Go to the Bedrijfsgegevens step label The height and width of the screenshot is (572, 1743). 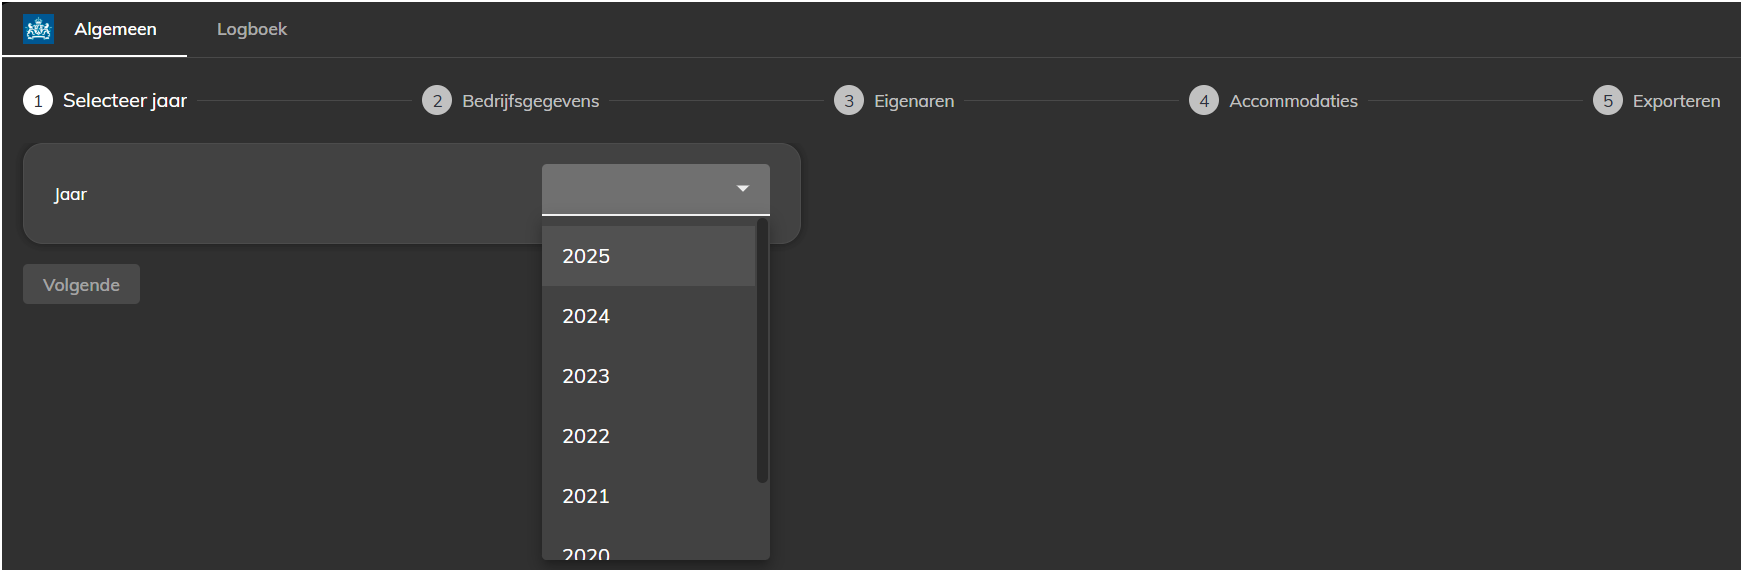[x=531, y=101]
